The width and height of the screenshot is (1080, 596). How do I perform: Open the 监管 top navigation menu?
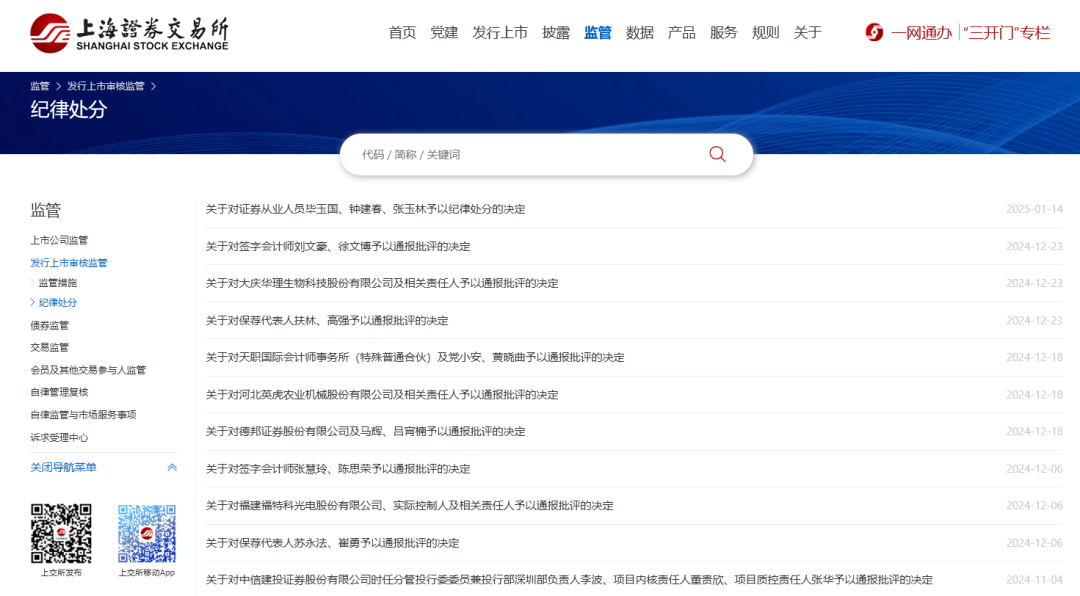[x=598, y=32]
